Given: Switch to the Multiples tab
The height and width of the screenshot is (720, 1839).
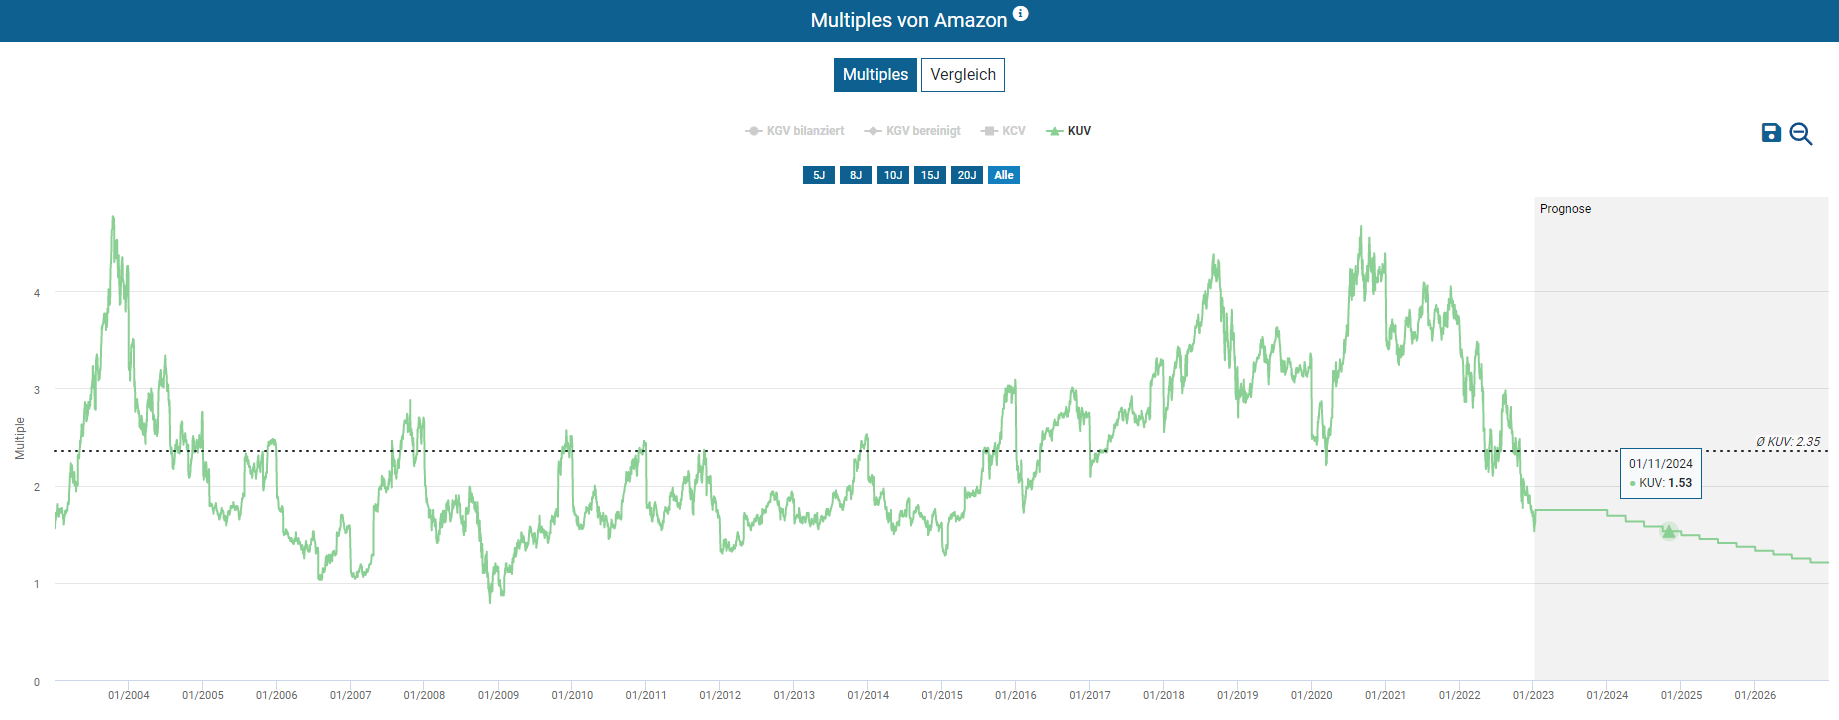Looking at the screenshot, I should [875, 75].
